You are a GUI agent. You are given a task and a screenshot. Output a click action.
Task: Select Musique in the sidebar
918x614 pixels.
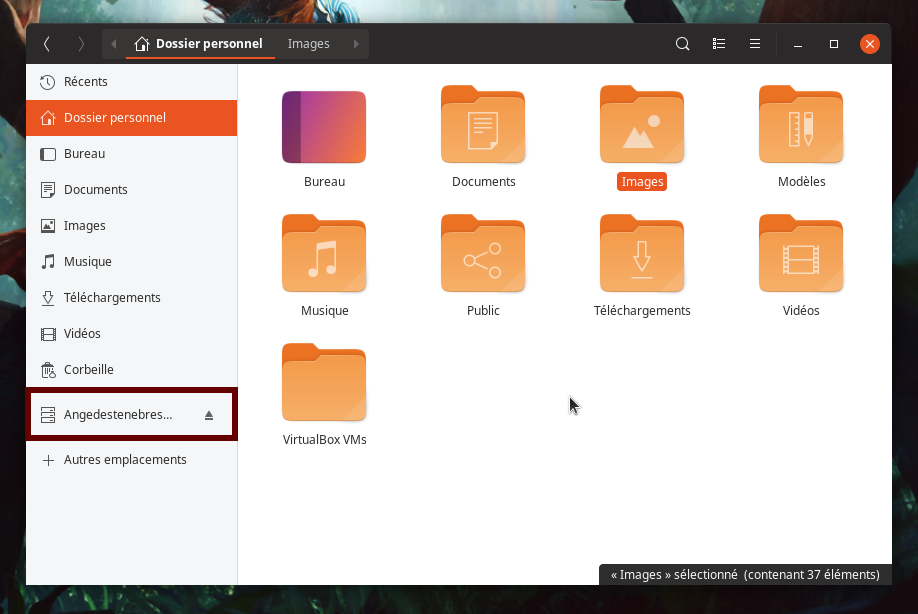(87, 262)
